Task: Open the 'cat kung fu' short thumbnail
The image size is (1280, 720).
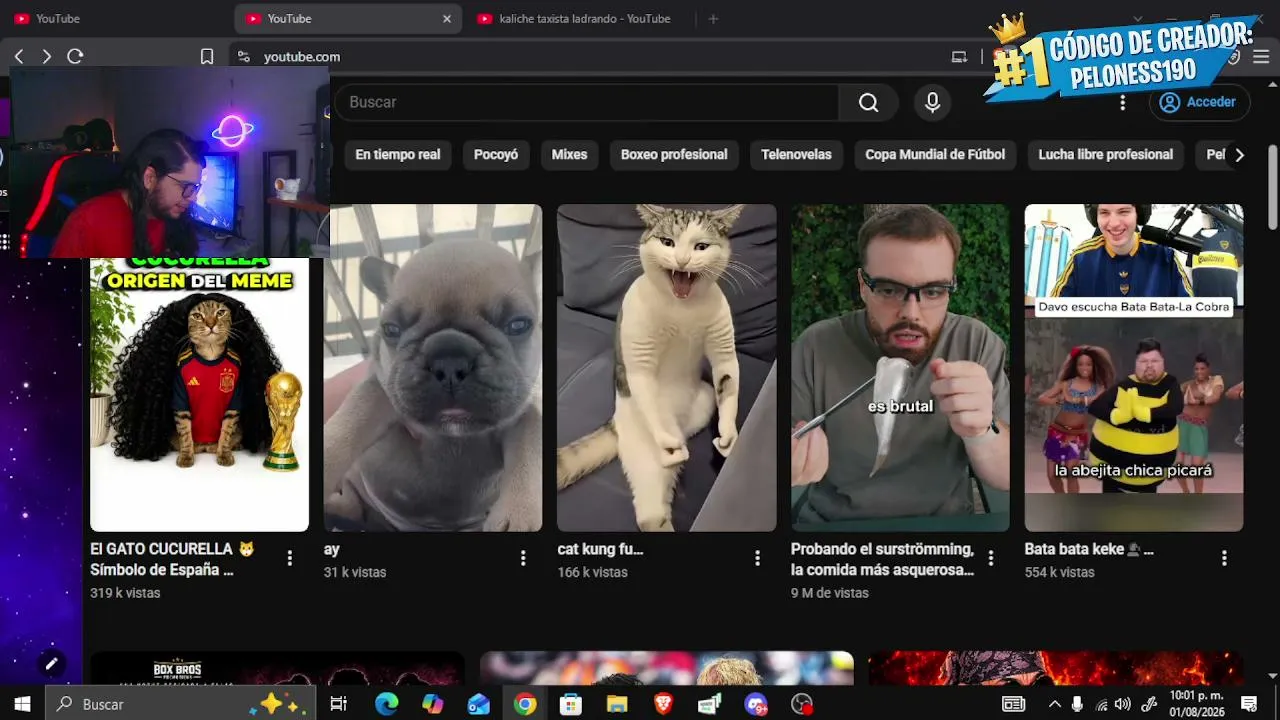Action: pyautogui.click(x=667, y=368)
